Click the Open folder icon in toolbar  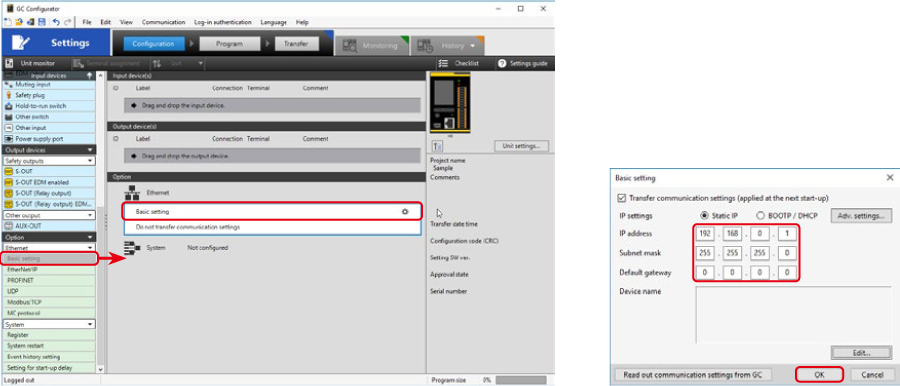19,22
